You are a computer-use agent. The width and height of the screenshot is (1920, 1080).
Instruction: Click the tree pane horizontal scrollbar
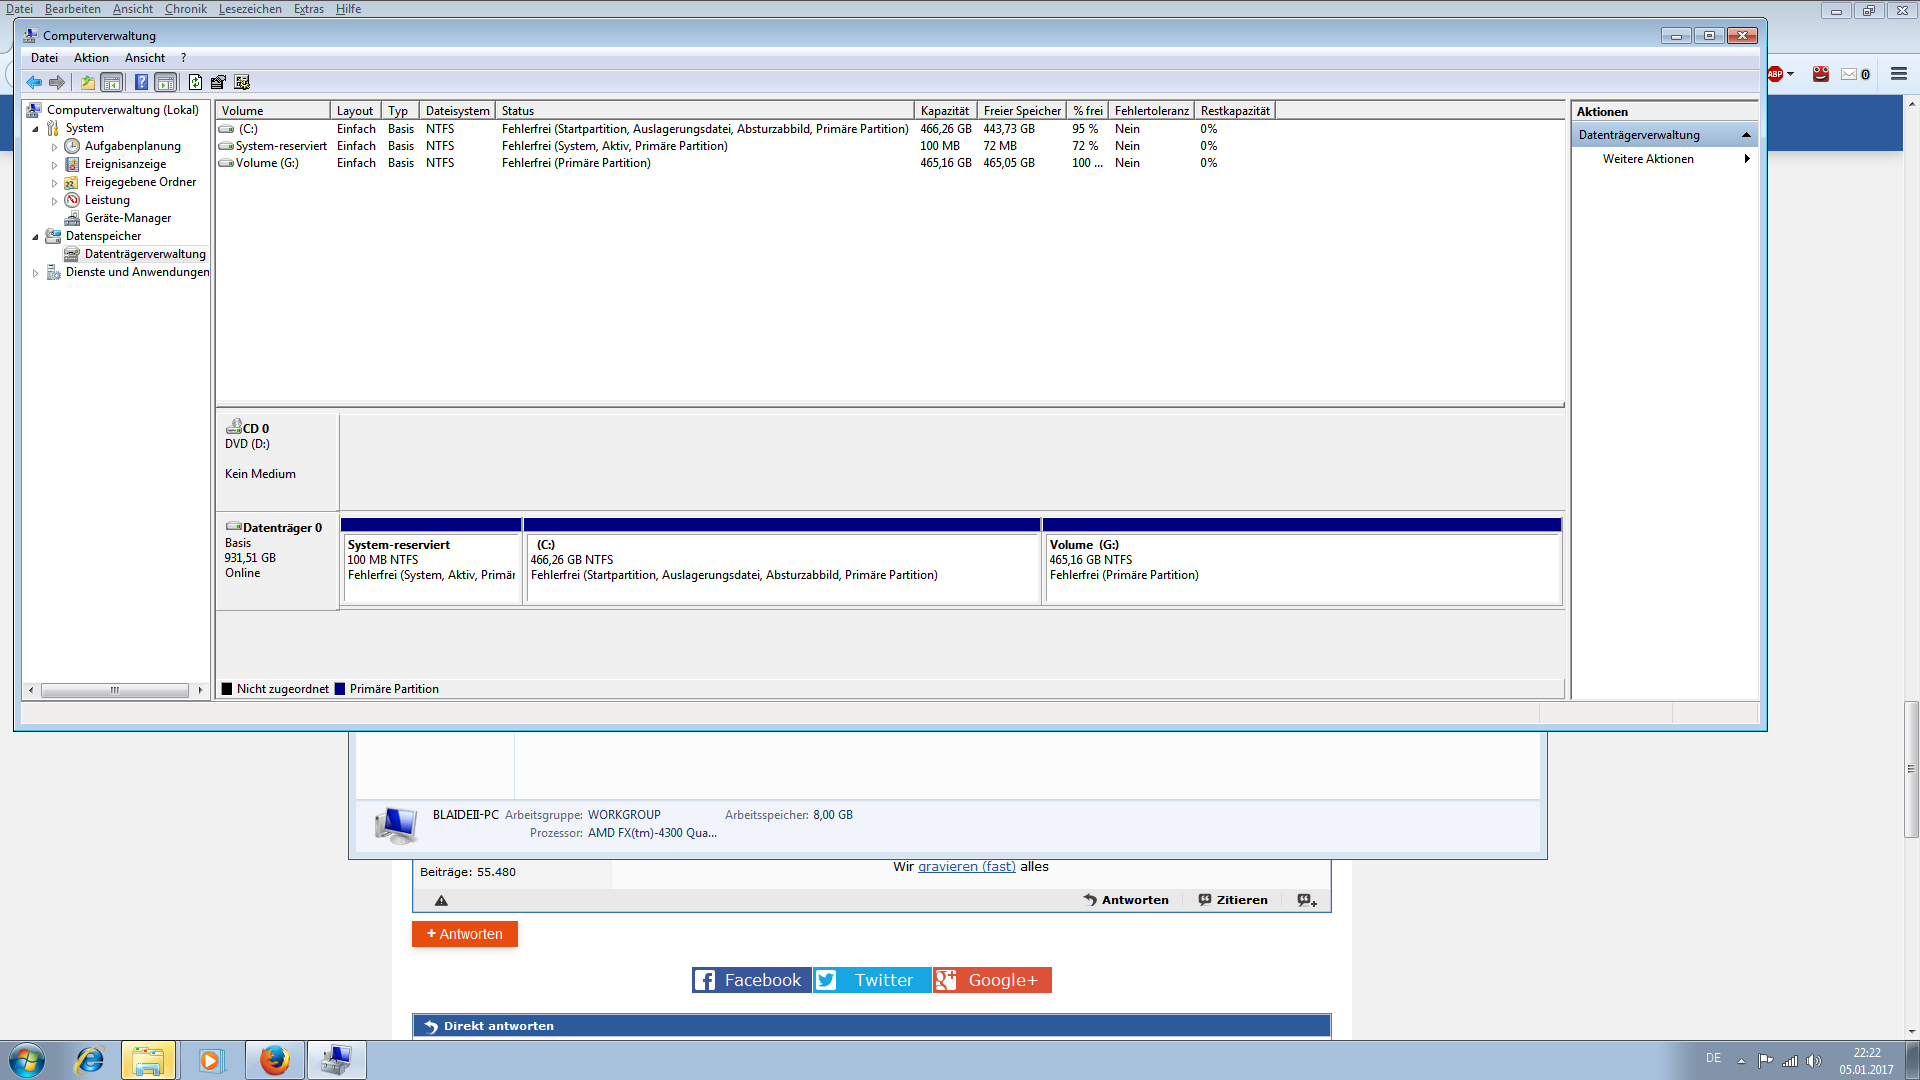tap(114, 690)
